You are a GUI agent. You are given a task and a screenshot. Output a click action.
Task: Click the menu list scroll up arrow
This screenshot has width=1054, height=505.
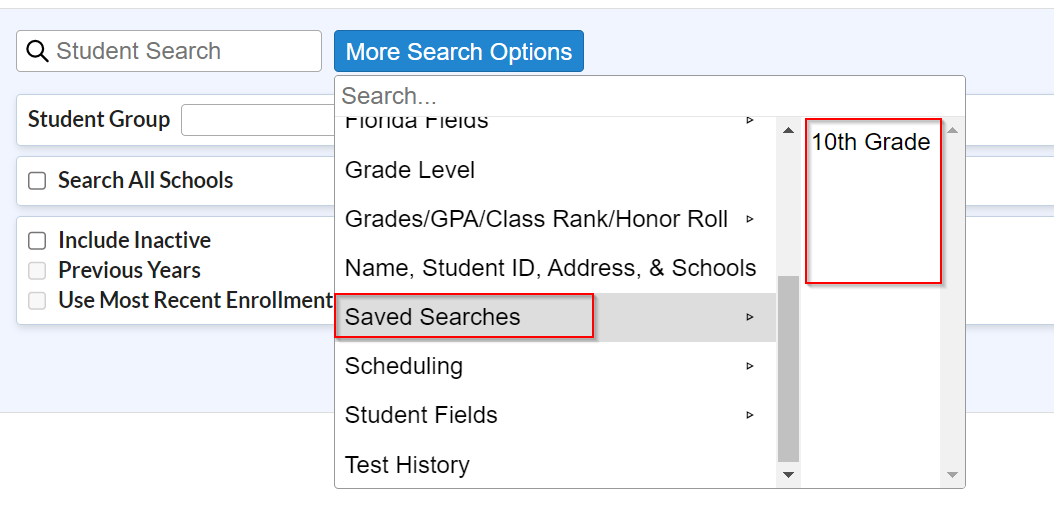click(x=788, y=130)
